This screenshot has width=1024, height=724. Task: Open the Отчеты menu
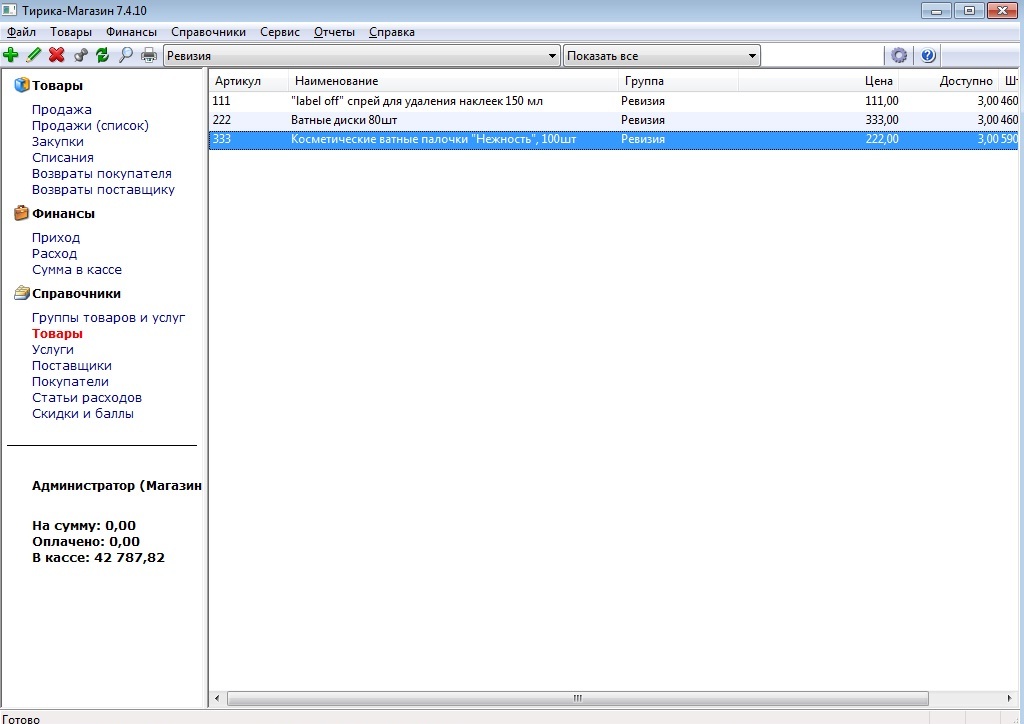coord(334,32)
